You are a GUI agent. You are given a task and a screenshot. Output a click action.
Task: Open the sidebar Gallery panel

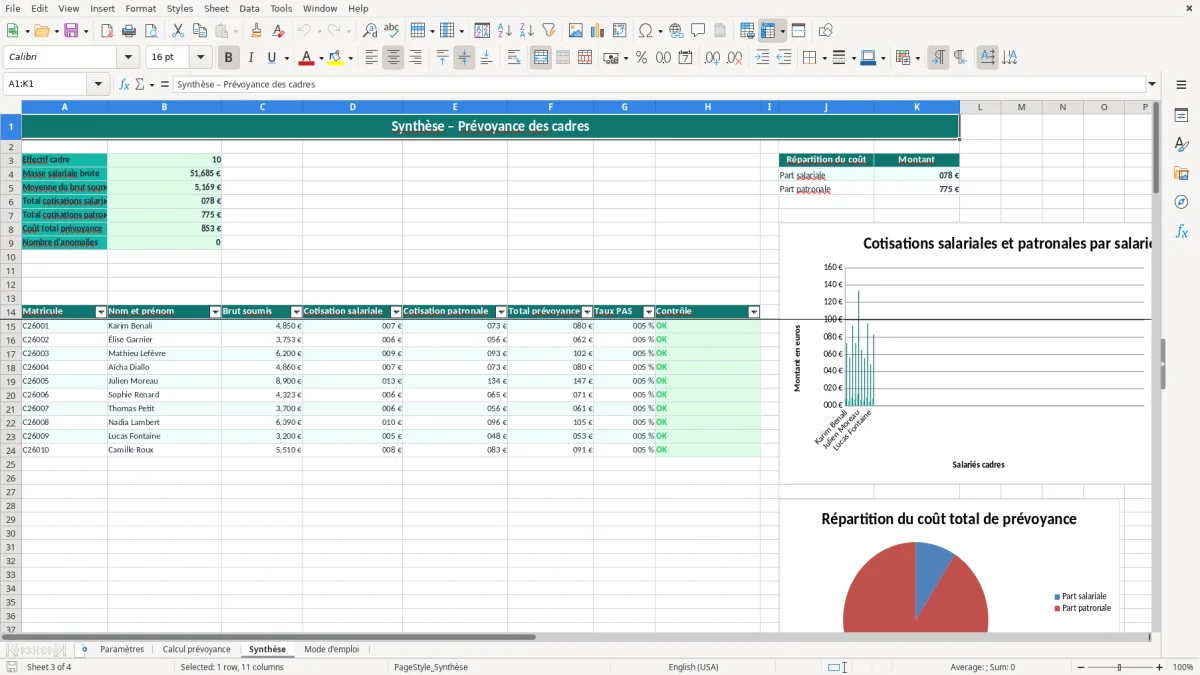[x=1181, y=174]
